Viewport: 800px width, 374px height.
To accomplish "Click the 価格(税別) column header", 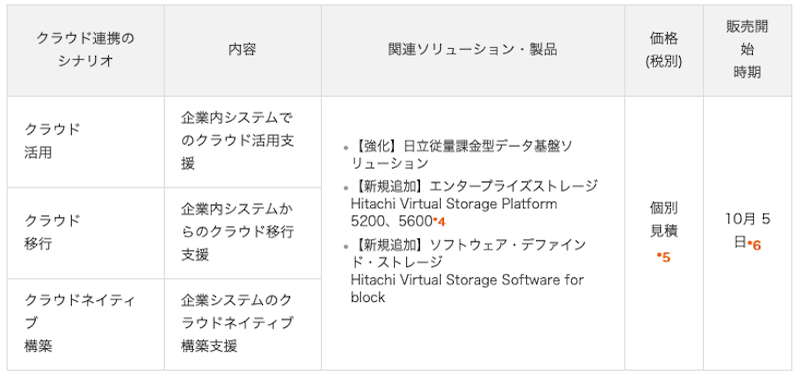I will (x=664, y=50).
